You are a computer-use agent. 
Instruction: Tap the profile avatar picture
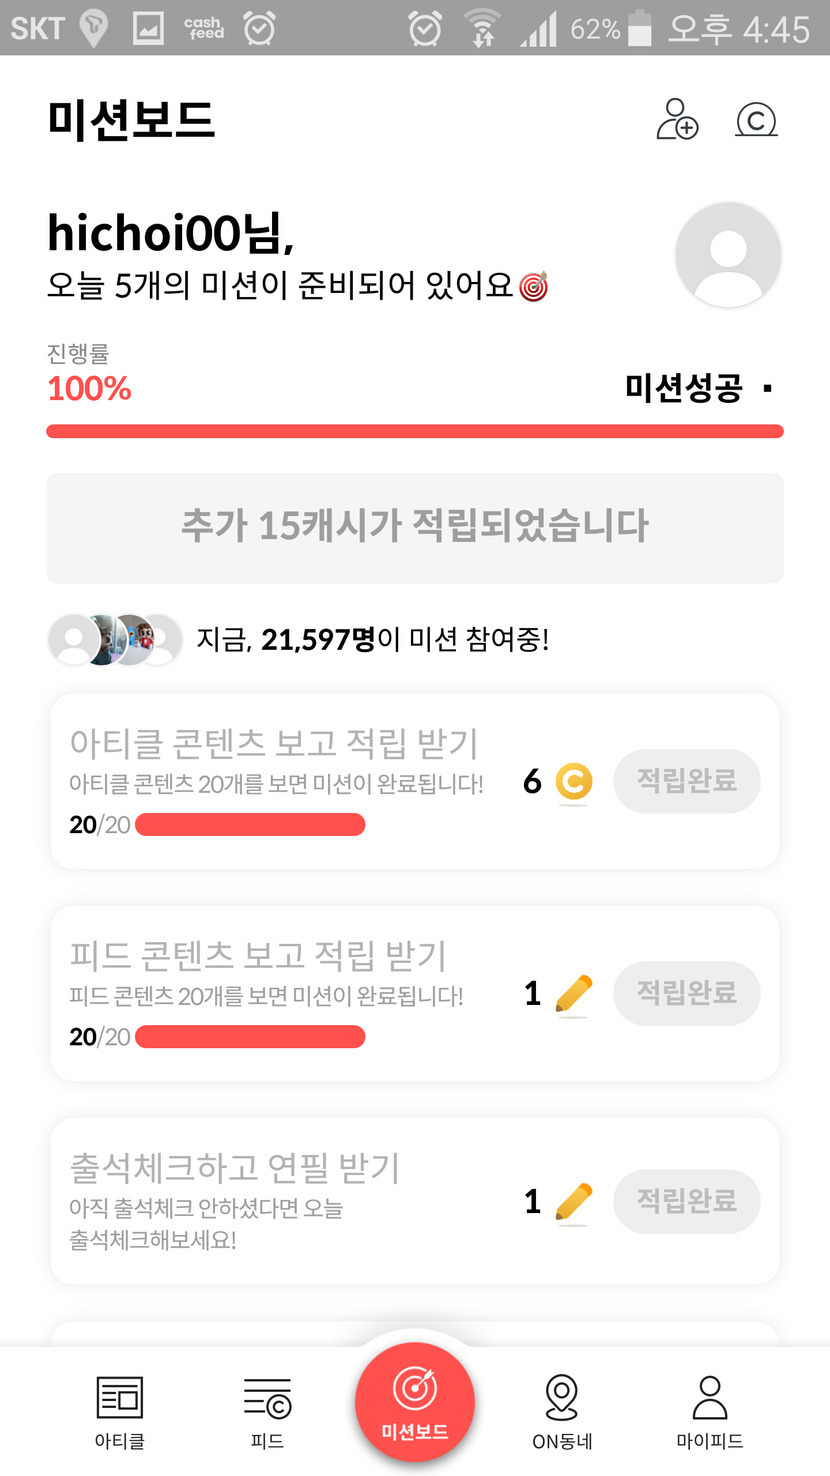[728, 255]
